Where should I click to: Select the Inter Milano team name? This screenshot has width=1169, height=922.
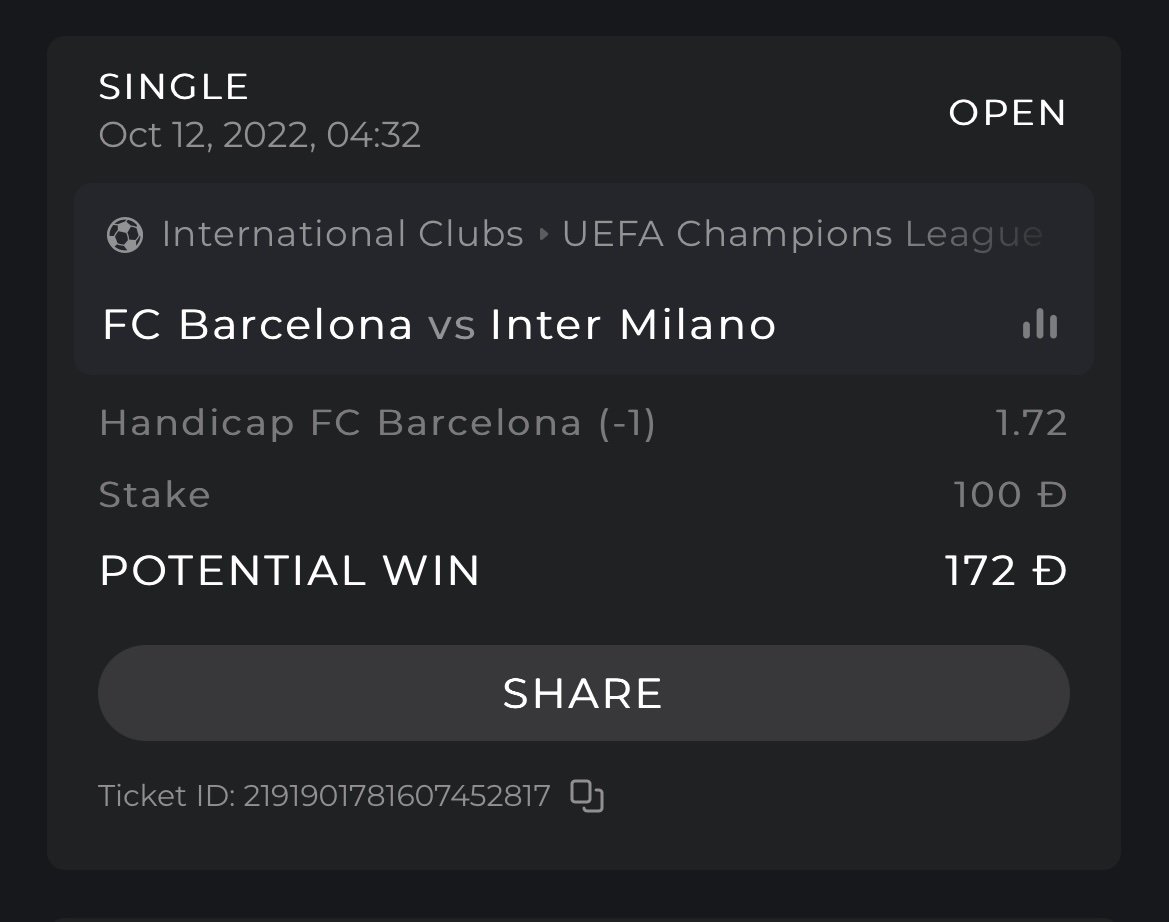(633, 325)
